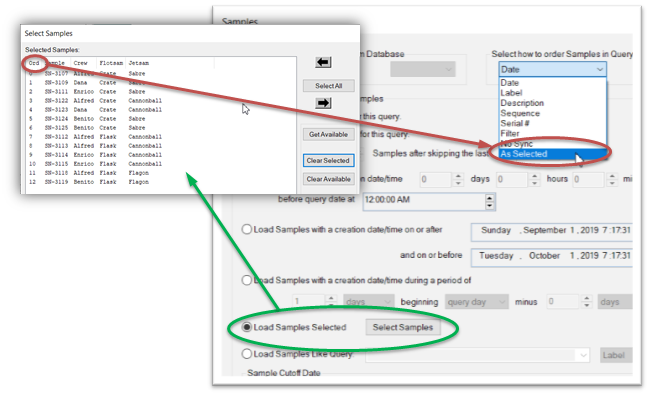
Task: Select the Load Samples Selected radio button
Action: click(x=247, y=327)
